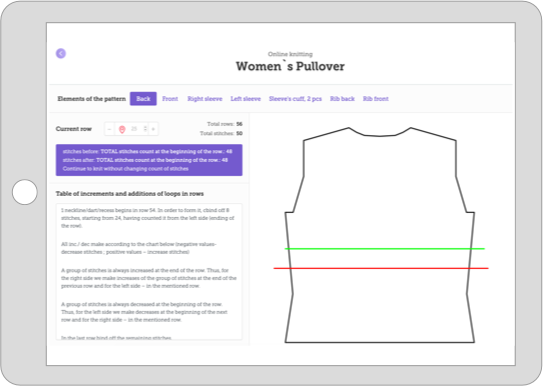Click the green row line on pattern
Screen dimensions: 543x386
pos(384,249)
